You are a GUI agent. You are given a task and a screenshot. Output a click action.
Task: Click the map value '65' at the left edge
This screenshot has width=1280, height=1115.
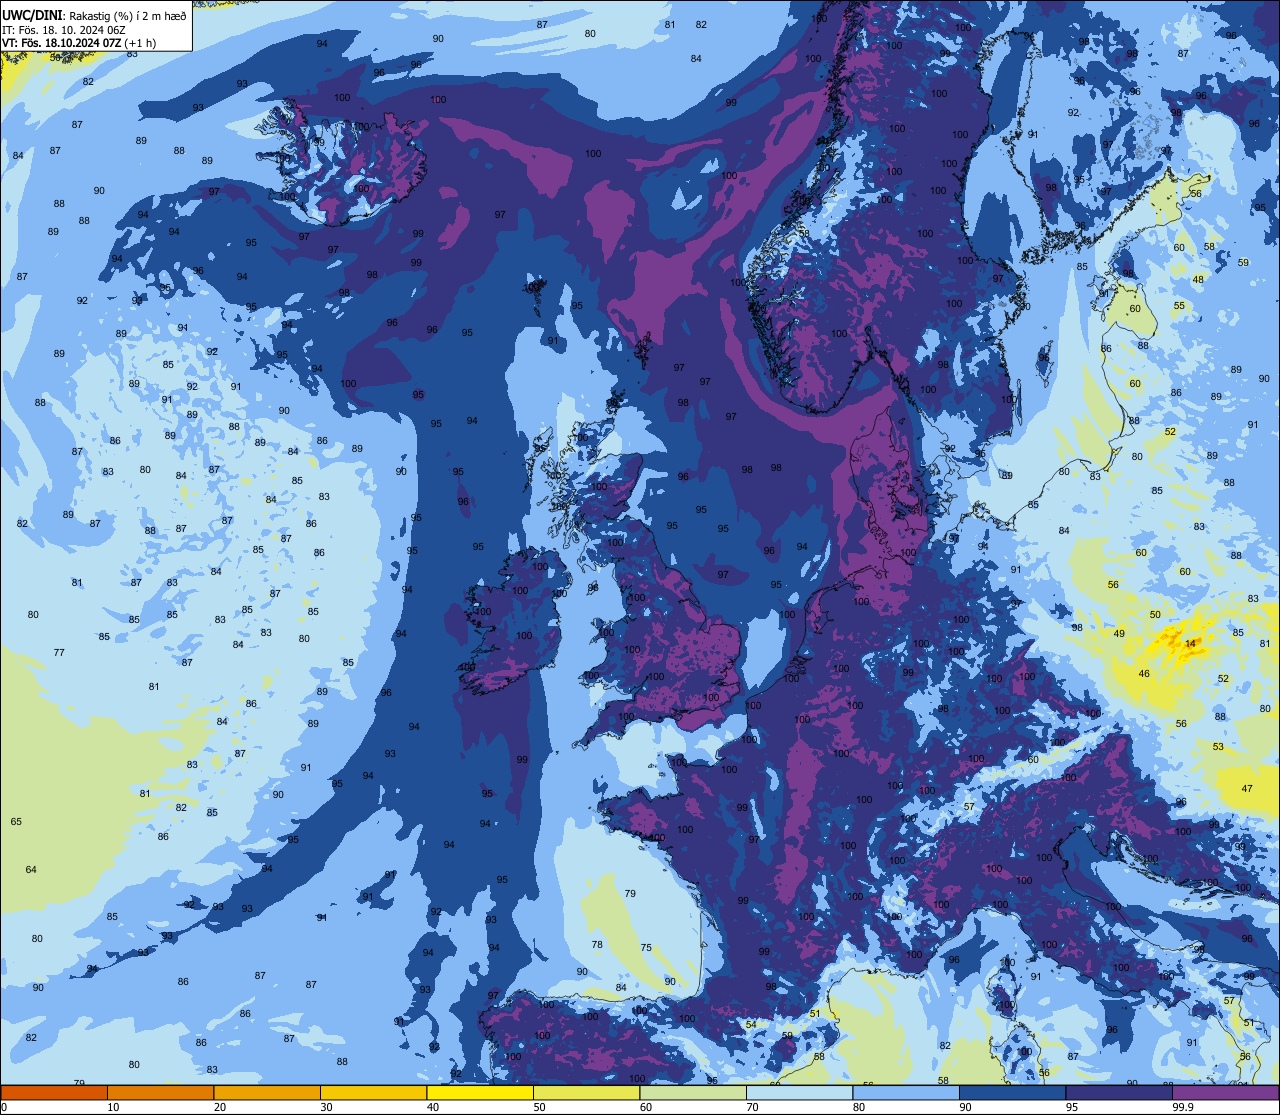click(16, 822)
